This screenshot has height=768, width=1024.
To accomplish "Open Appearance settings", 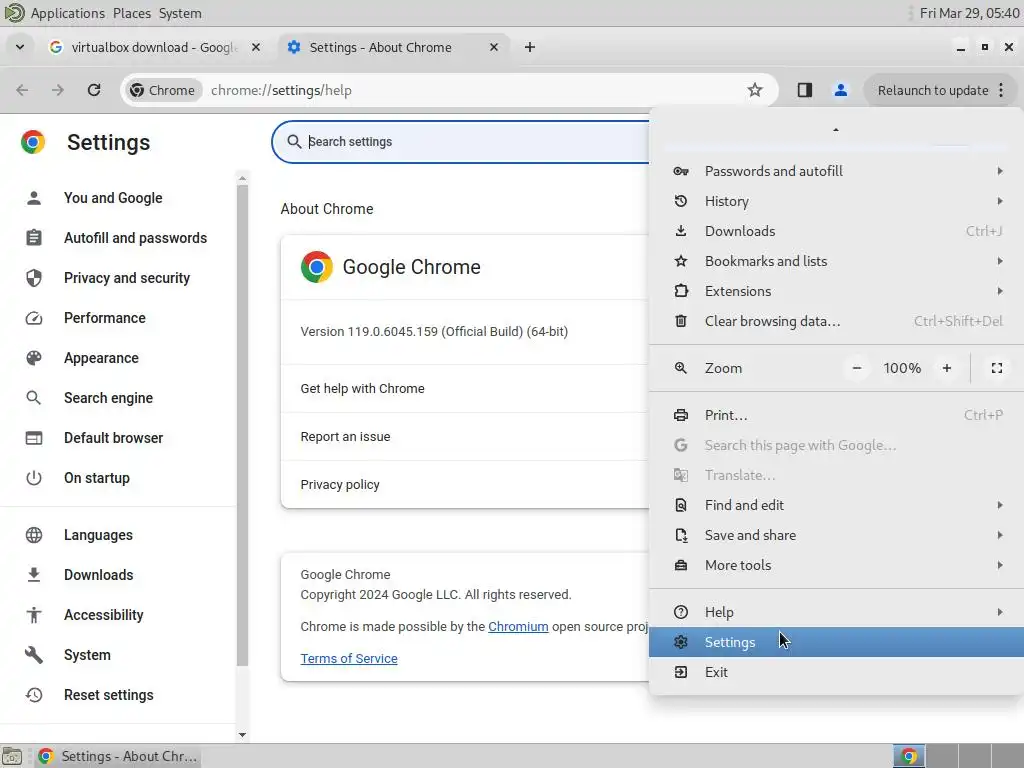I will point(101,358).
